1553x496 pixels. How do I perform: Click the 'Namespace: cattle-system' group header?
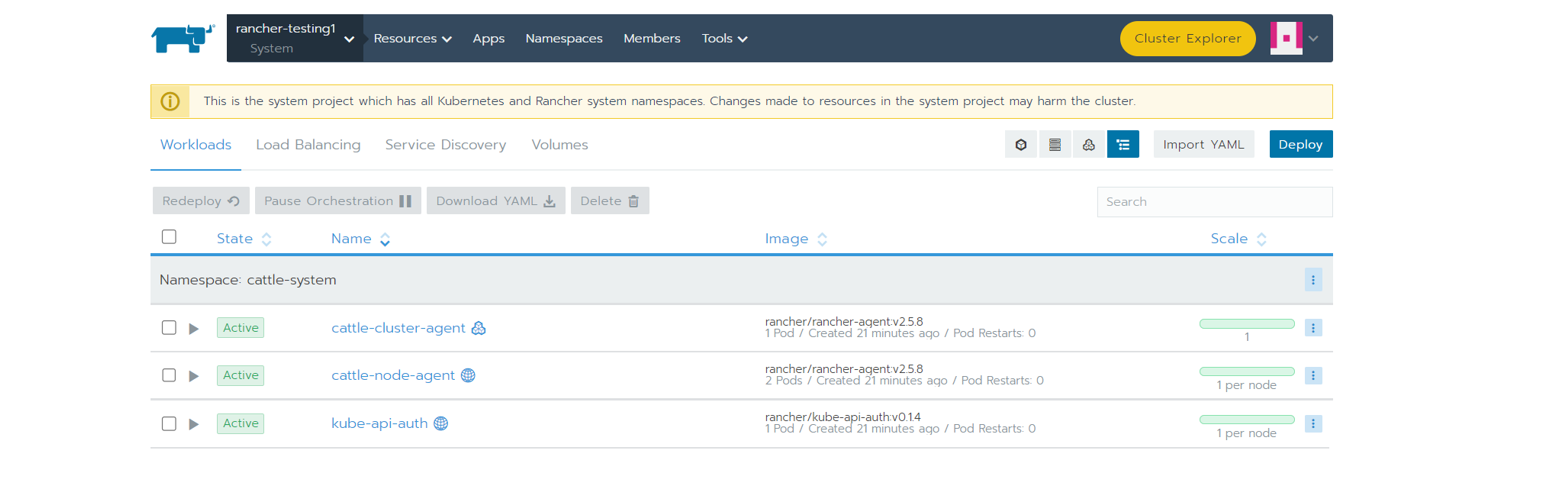tap(741, 280)
